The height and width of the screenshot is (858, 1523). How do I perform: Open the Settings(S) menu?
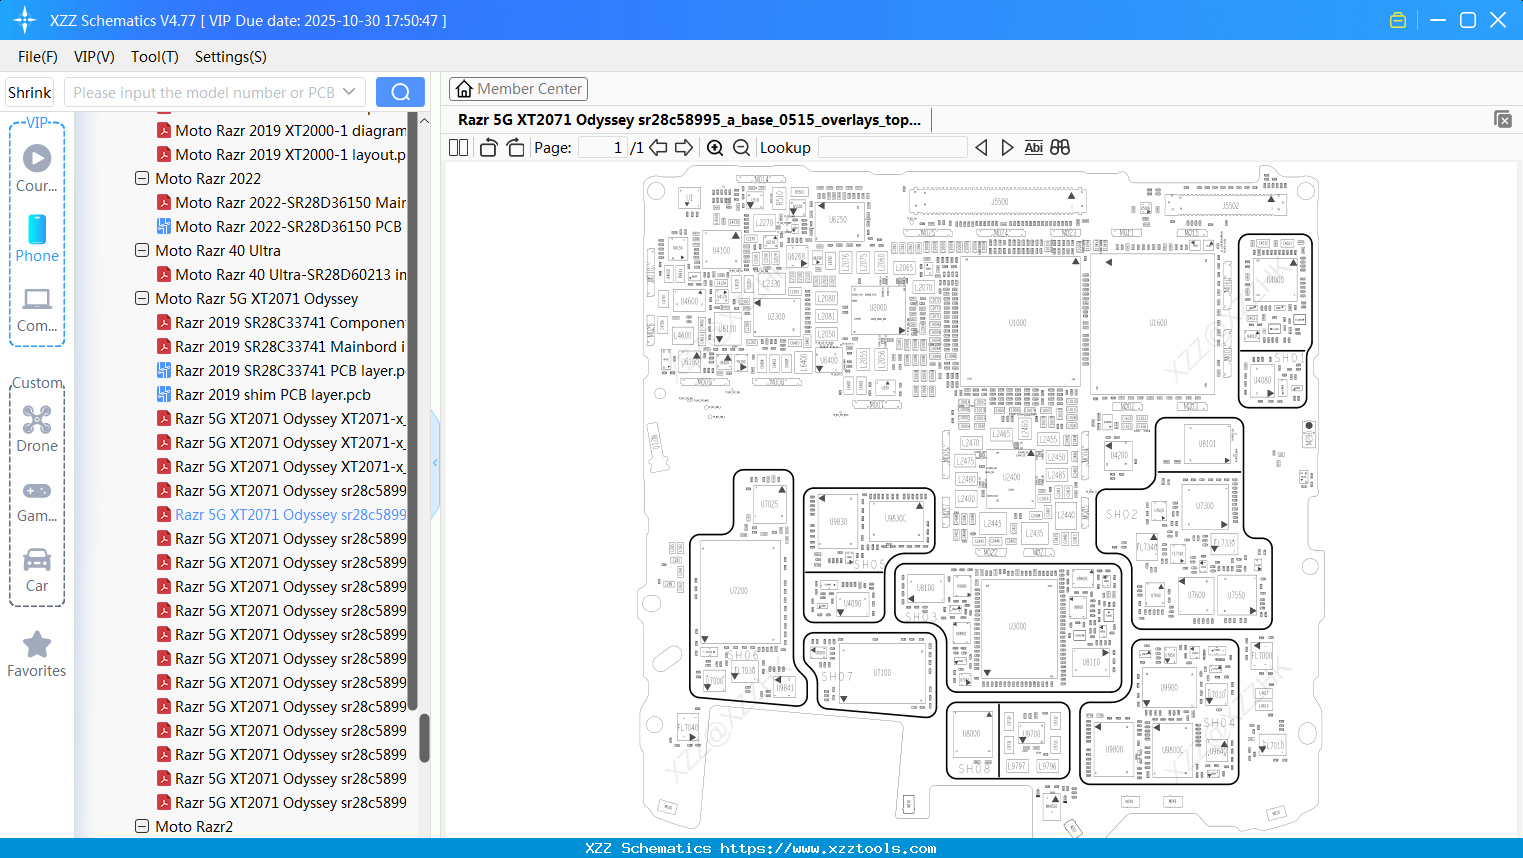(x=231, y=57)
